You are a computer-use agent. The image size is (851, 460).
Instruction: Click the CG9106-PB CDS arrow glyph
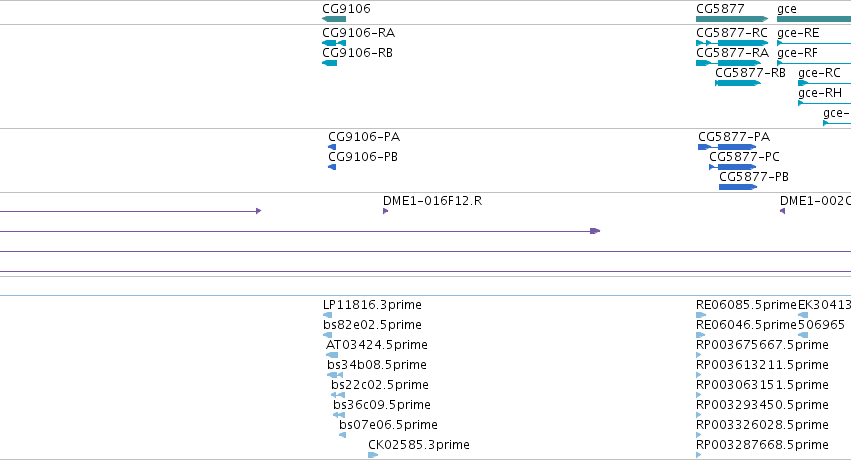click(332, 167)
